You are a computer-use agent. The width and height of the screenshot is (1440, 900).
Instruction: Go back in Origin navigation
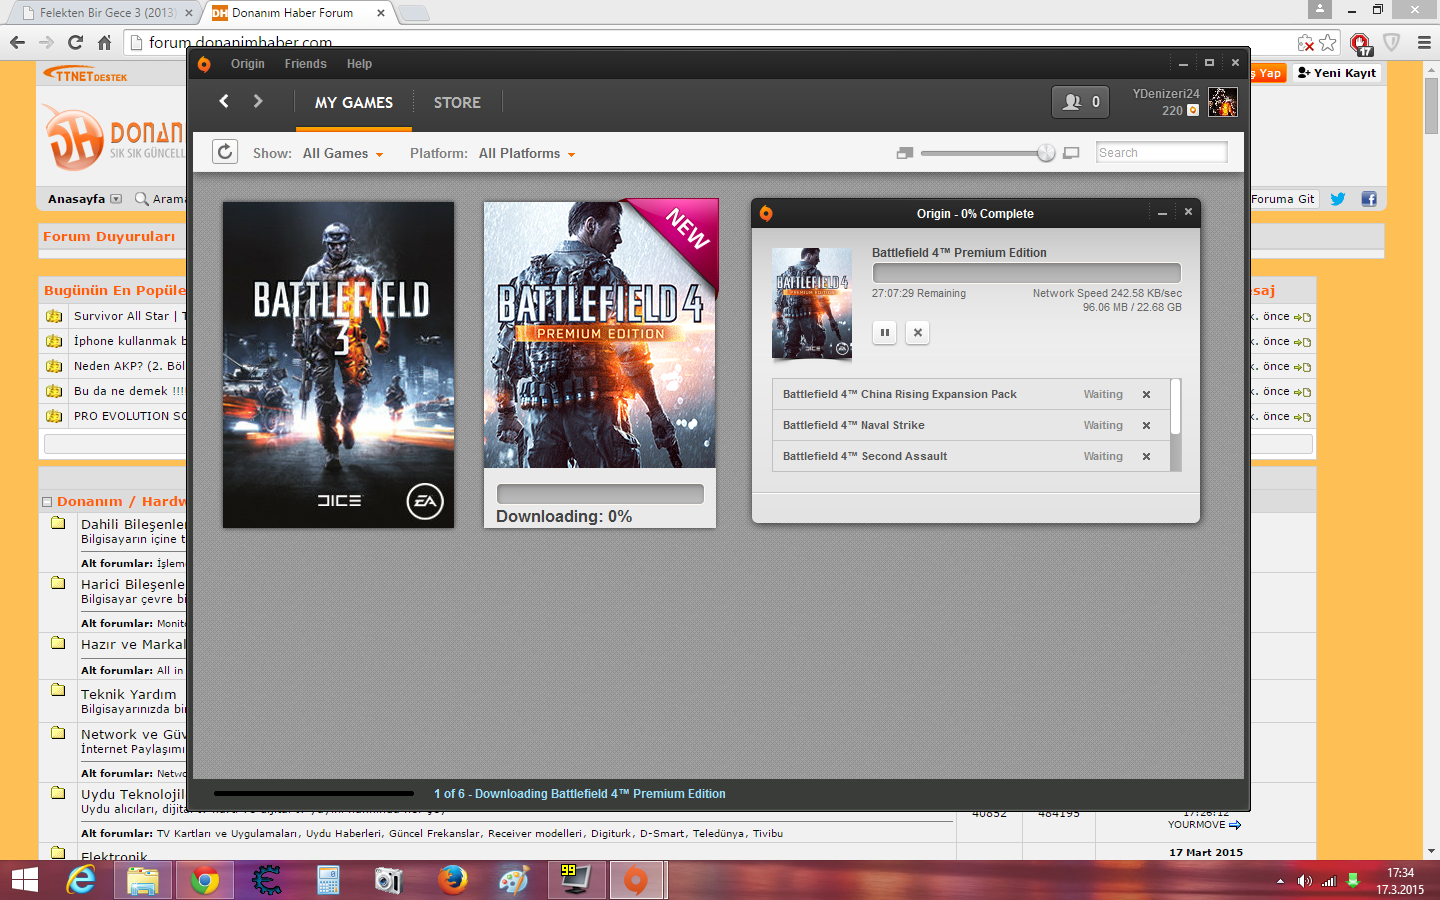(224, 101)
